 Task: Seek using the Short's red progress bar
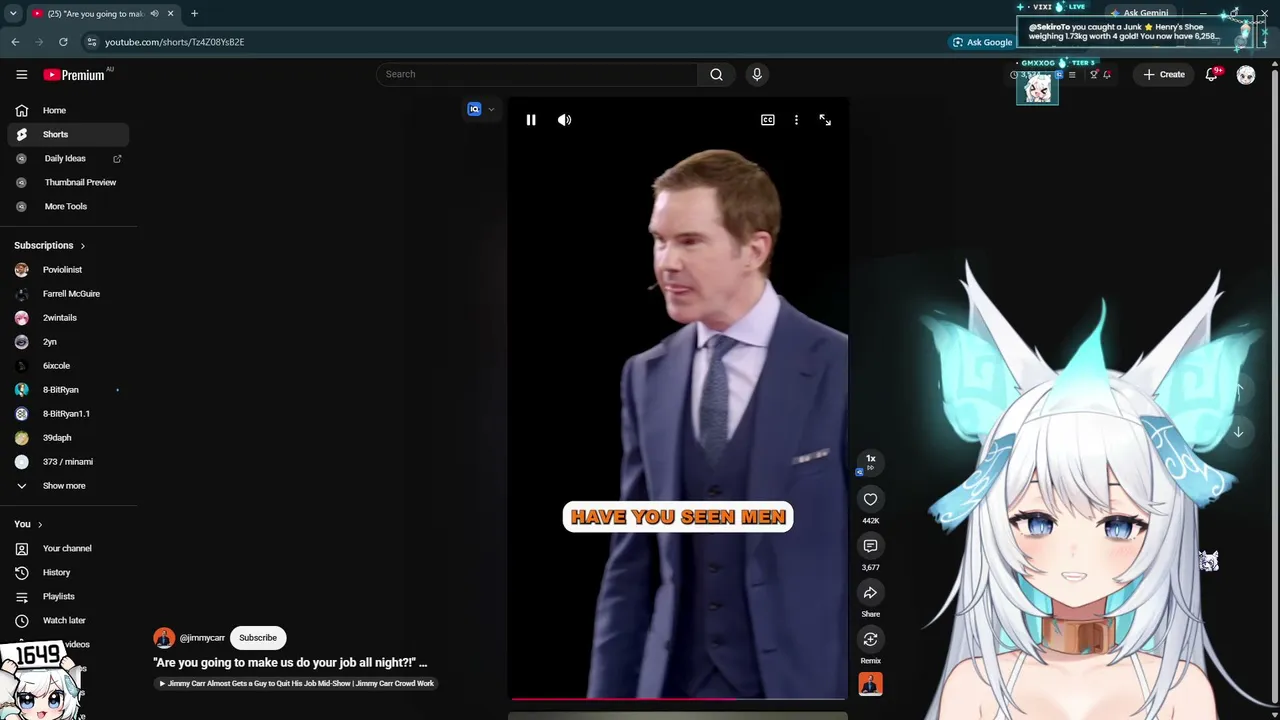tap(678, 699)
